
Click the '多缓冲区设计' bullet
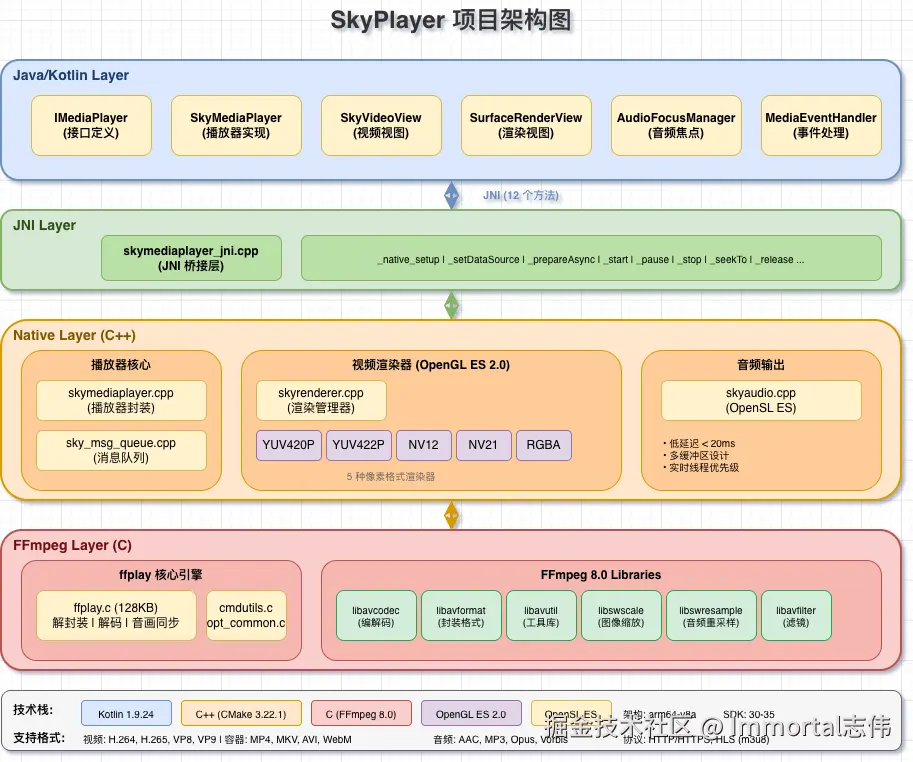click(695, 455)
